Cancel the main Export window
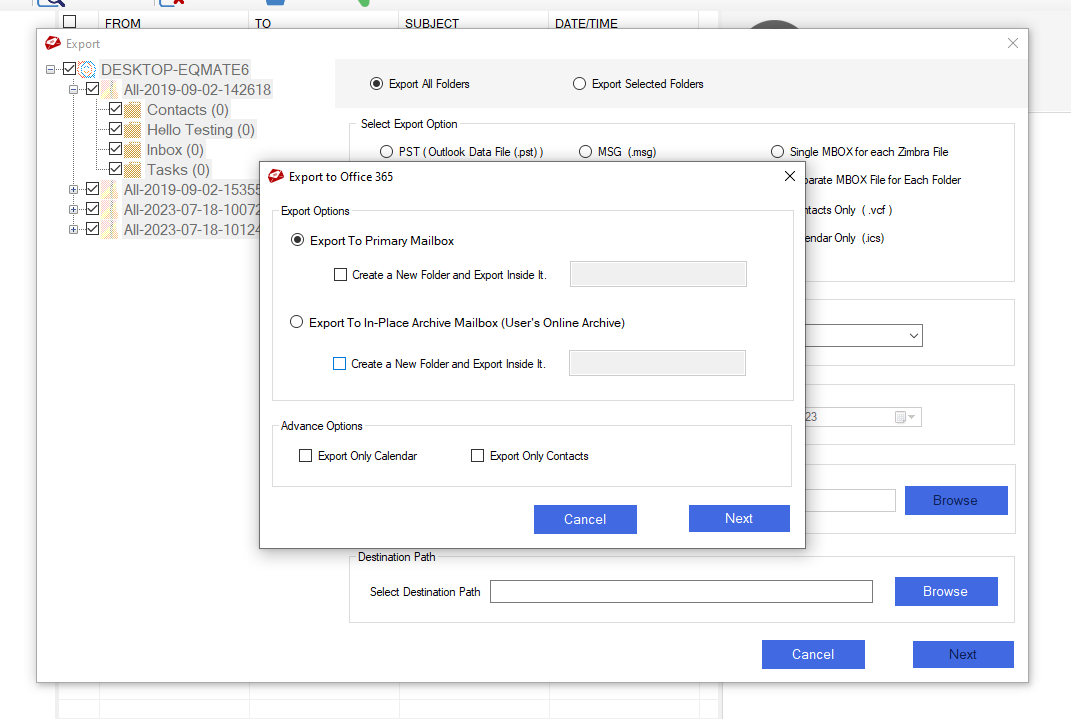Viewport: 1071px width, 719px height. [813, 654]
